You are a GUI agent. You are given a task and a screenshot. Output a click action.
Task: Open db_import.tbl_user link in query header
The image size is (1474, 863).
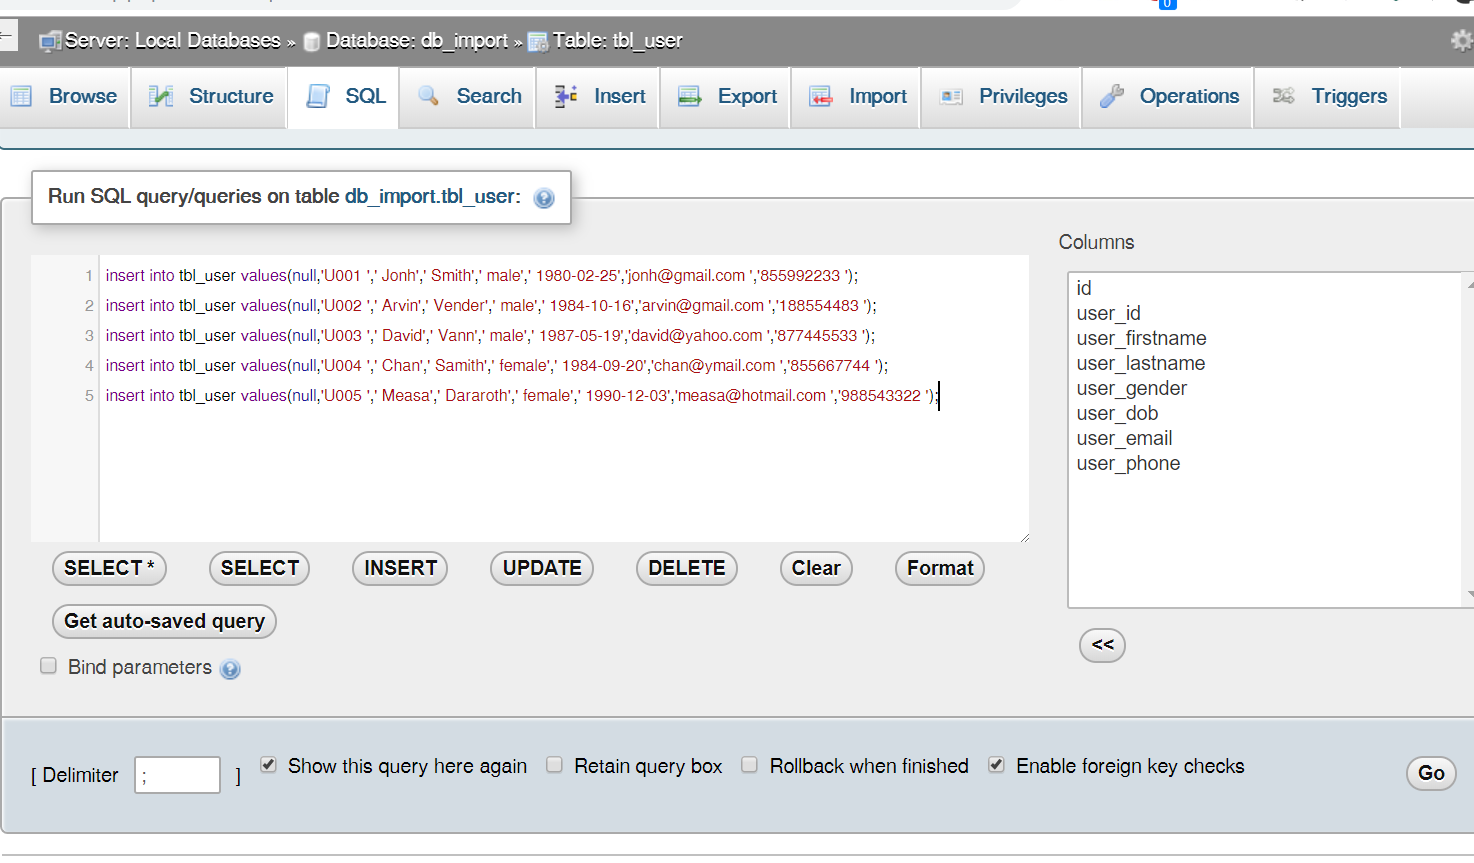click(432, 196)
